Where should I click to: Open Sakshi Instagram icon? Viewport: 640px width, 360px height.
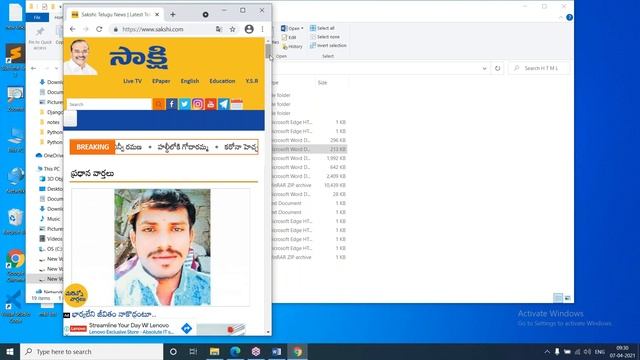tap(198, 104)
